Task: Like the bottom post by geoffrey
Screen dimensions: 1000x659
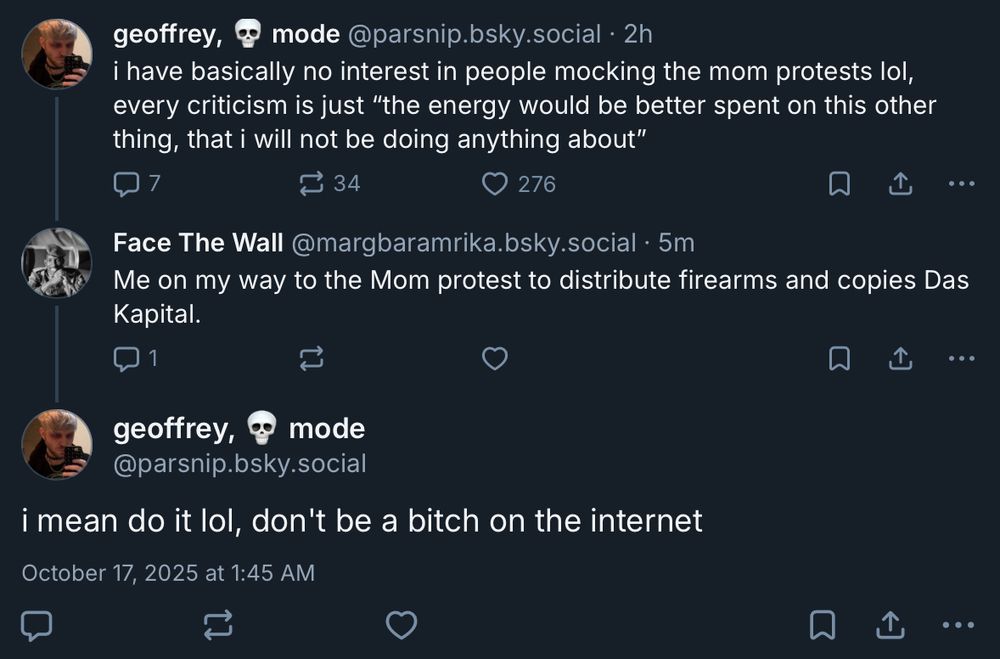Action: coord(401,626)
